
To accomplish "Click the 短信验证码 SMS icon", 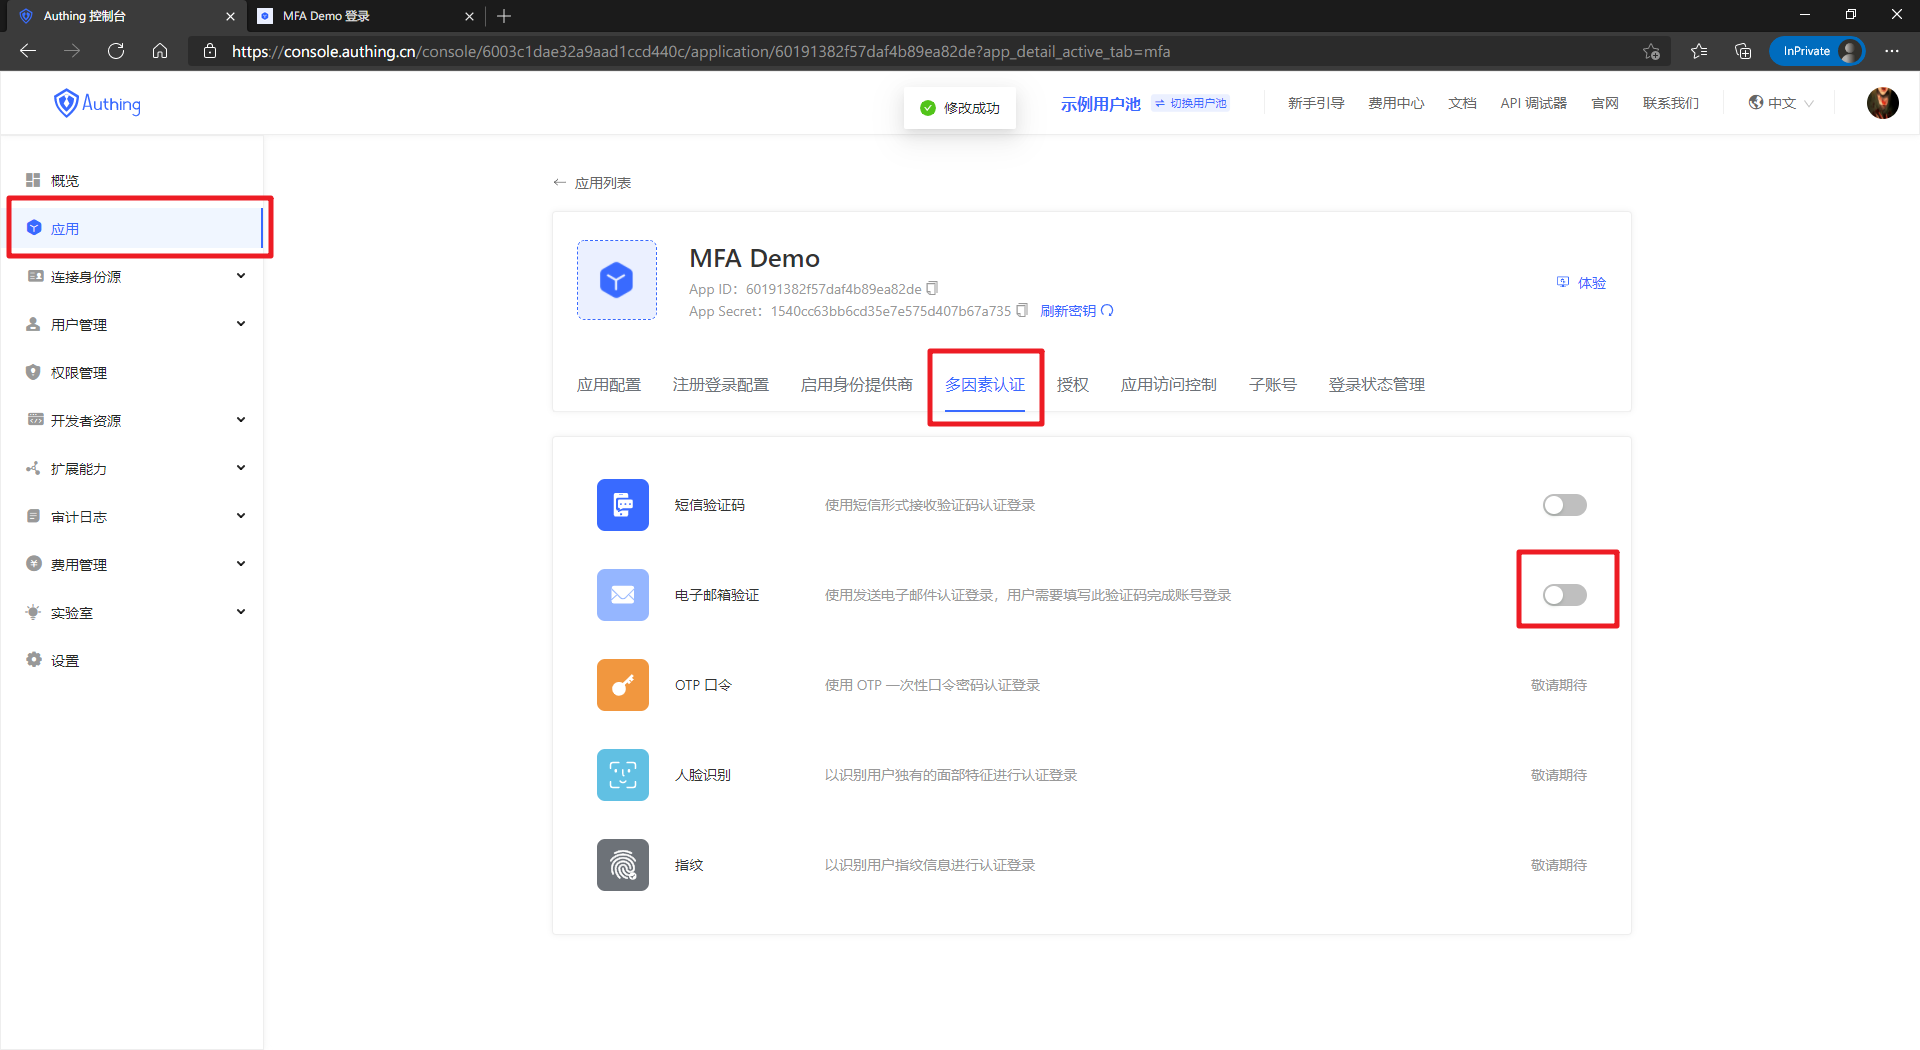I will coord(623,505).
